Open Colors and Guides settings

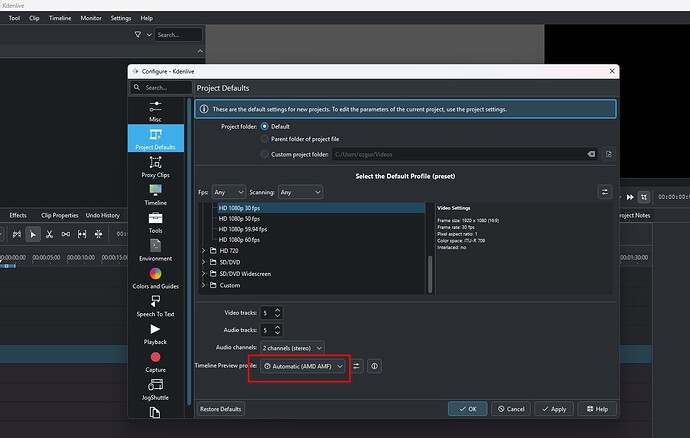(155, 278)
